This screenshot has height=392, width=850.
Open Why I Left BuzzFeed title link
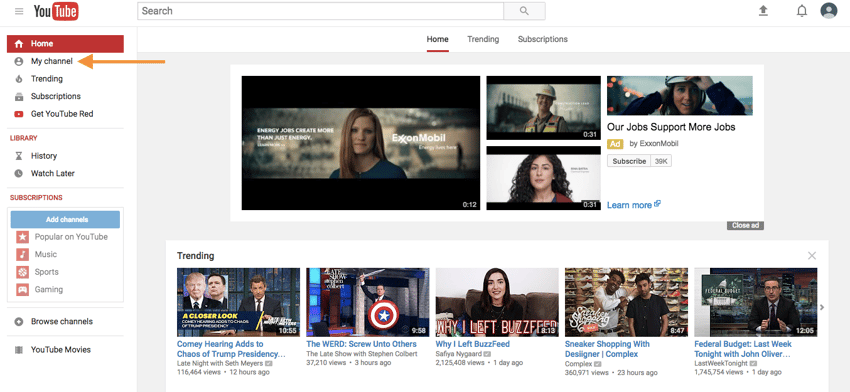click(x=473, y=344)
